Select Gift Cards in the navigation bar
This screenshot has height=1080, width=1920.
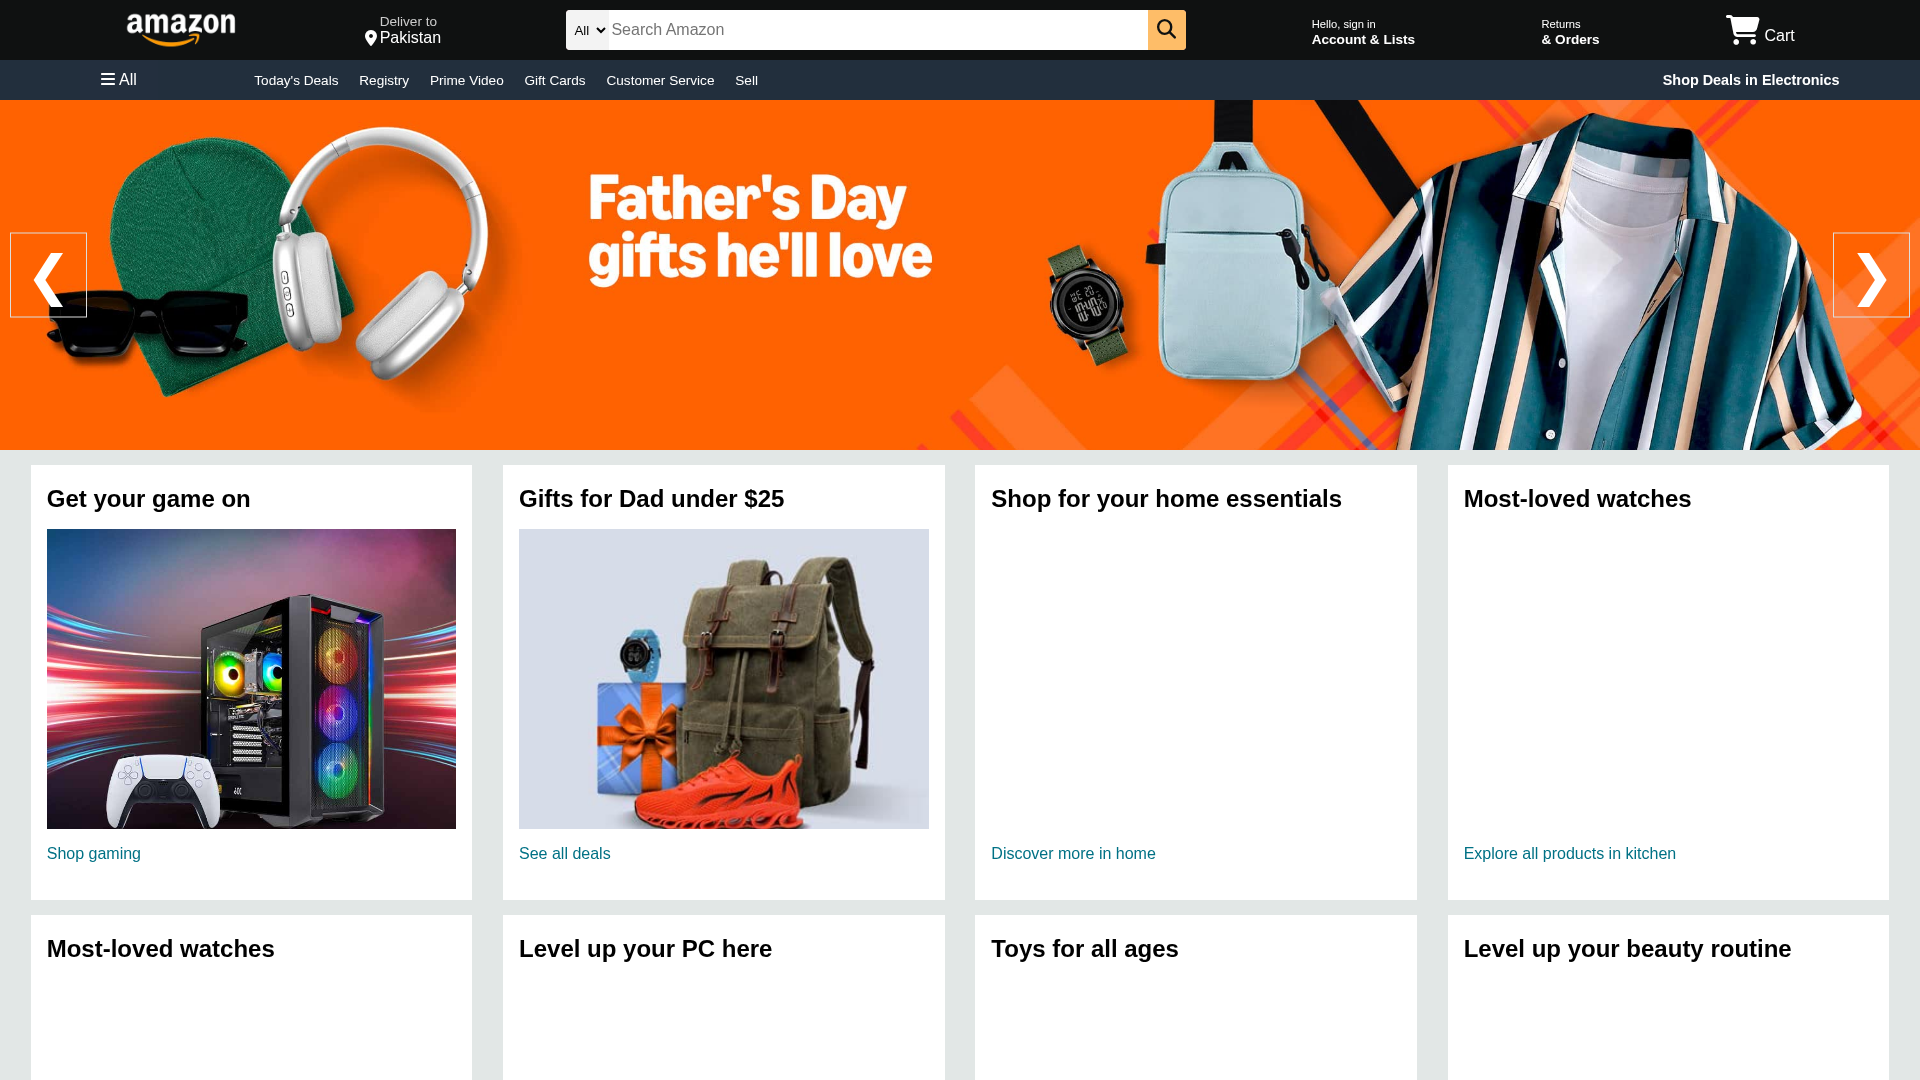[555, 80]
